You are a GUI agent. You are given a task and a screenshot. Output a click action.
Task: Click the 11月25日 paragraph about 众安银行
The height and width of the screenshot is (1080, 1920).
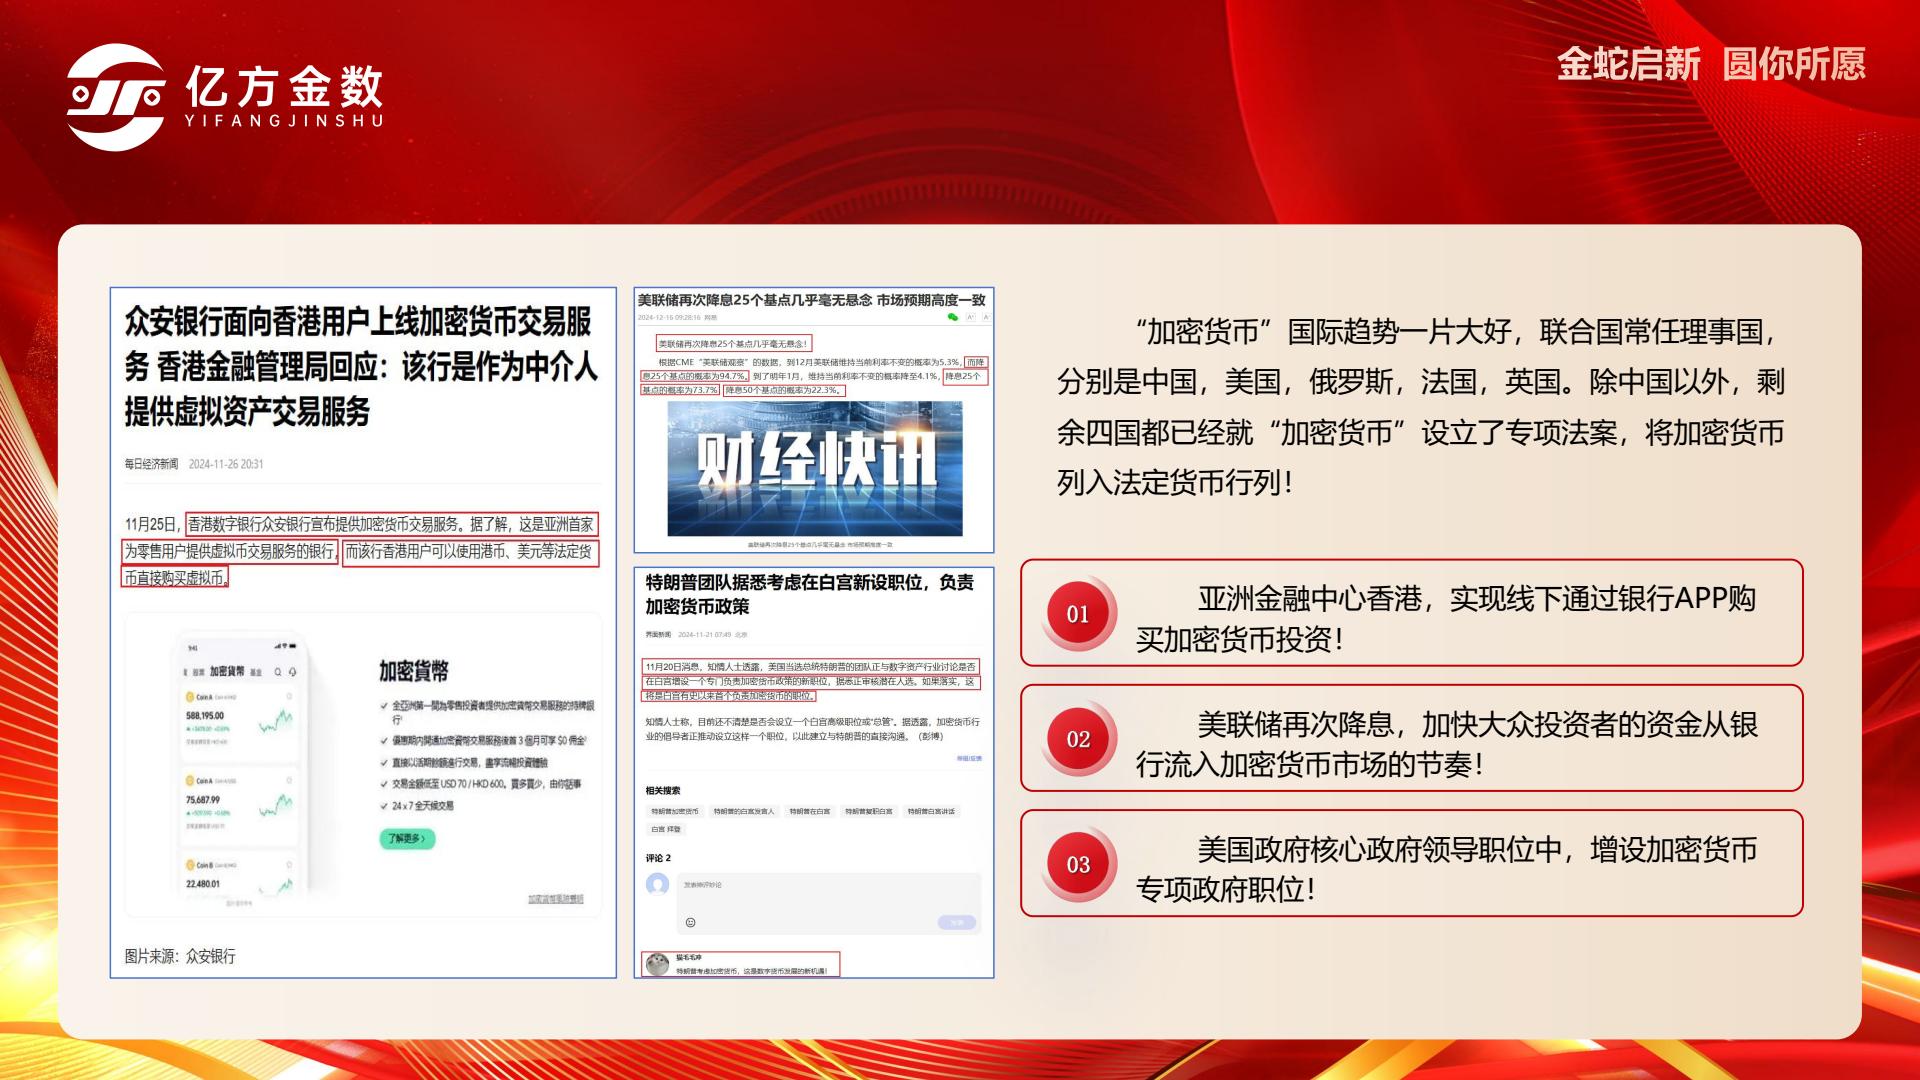click(x=361, y=550)
